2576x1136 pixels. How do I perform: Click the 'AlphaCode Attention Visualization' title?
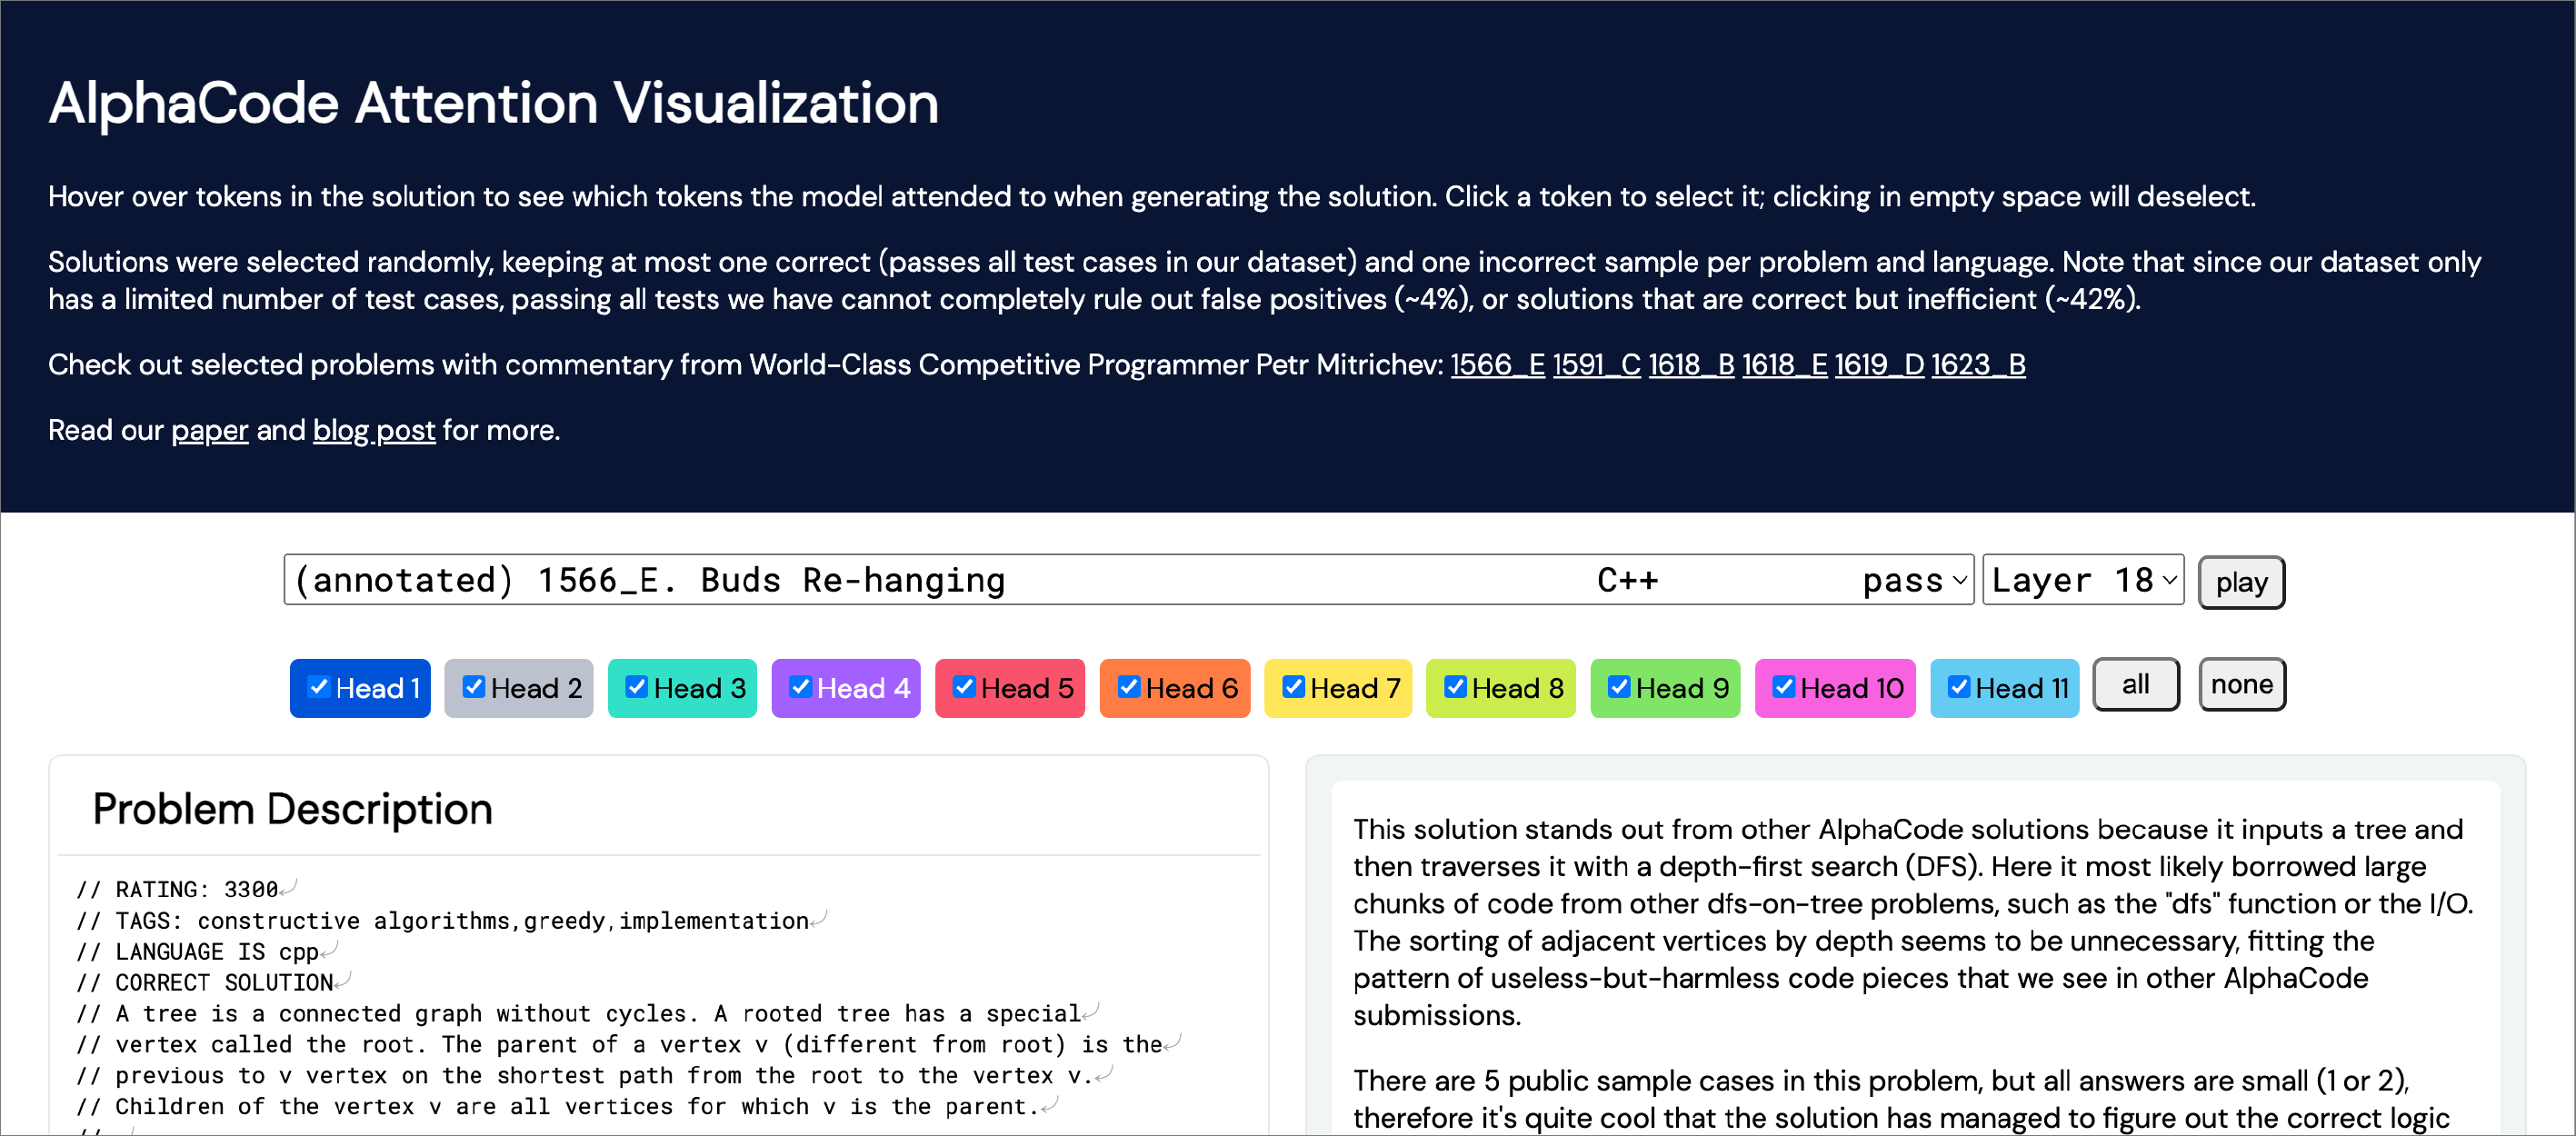pyautogui.click(x=494, y=103)
